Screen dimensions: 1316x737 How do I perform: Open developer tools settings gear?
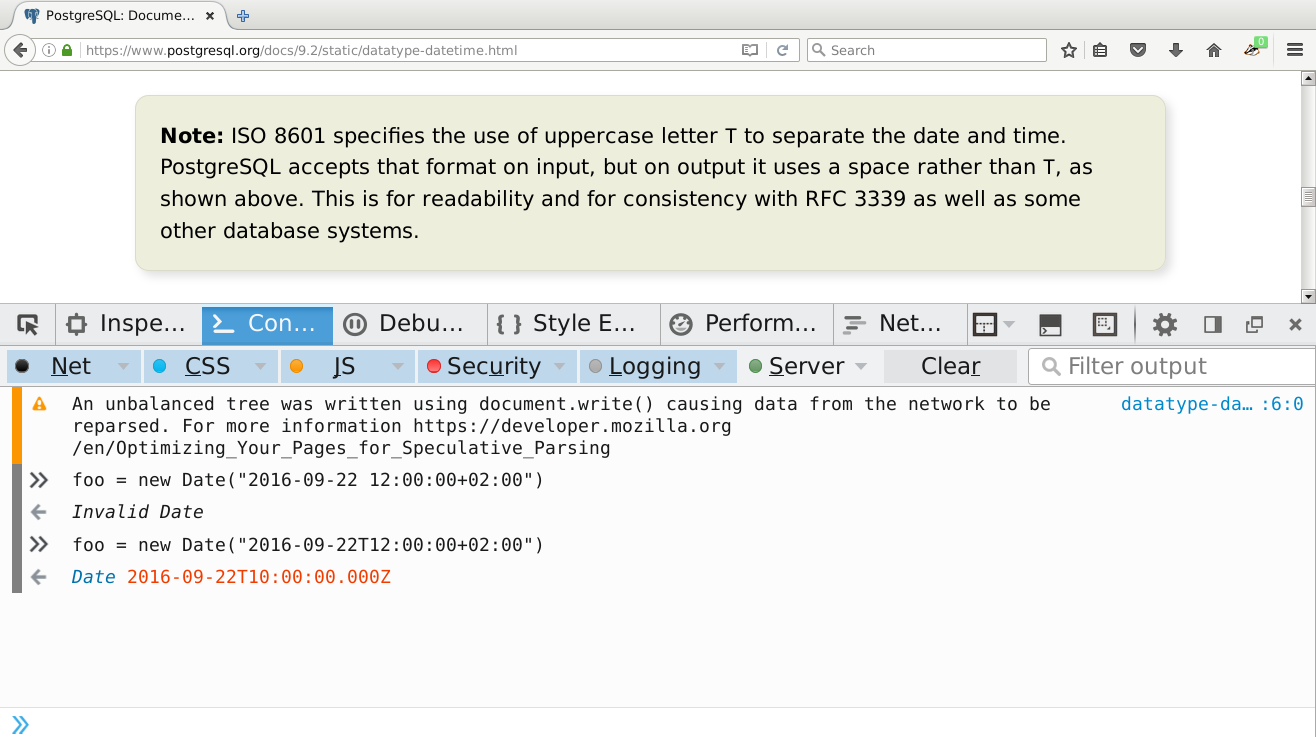(1165, 324)
